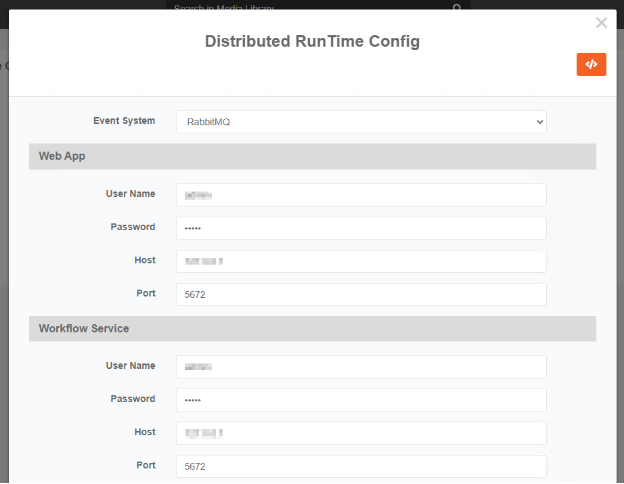Open the Event System dropdown
The image size is (624, 484).
(361, 121)
